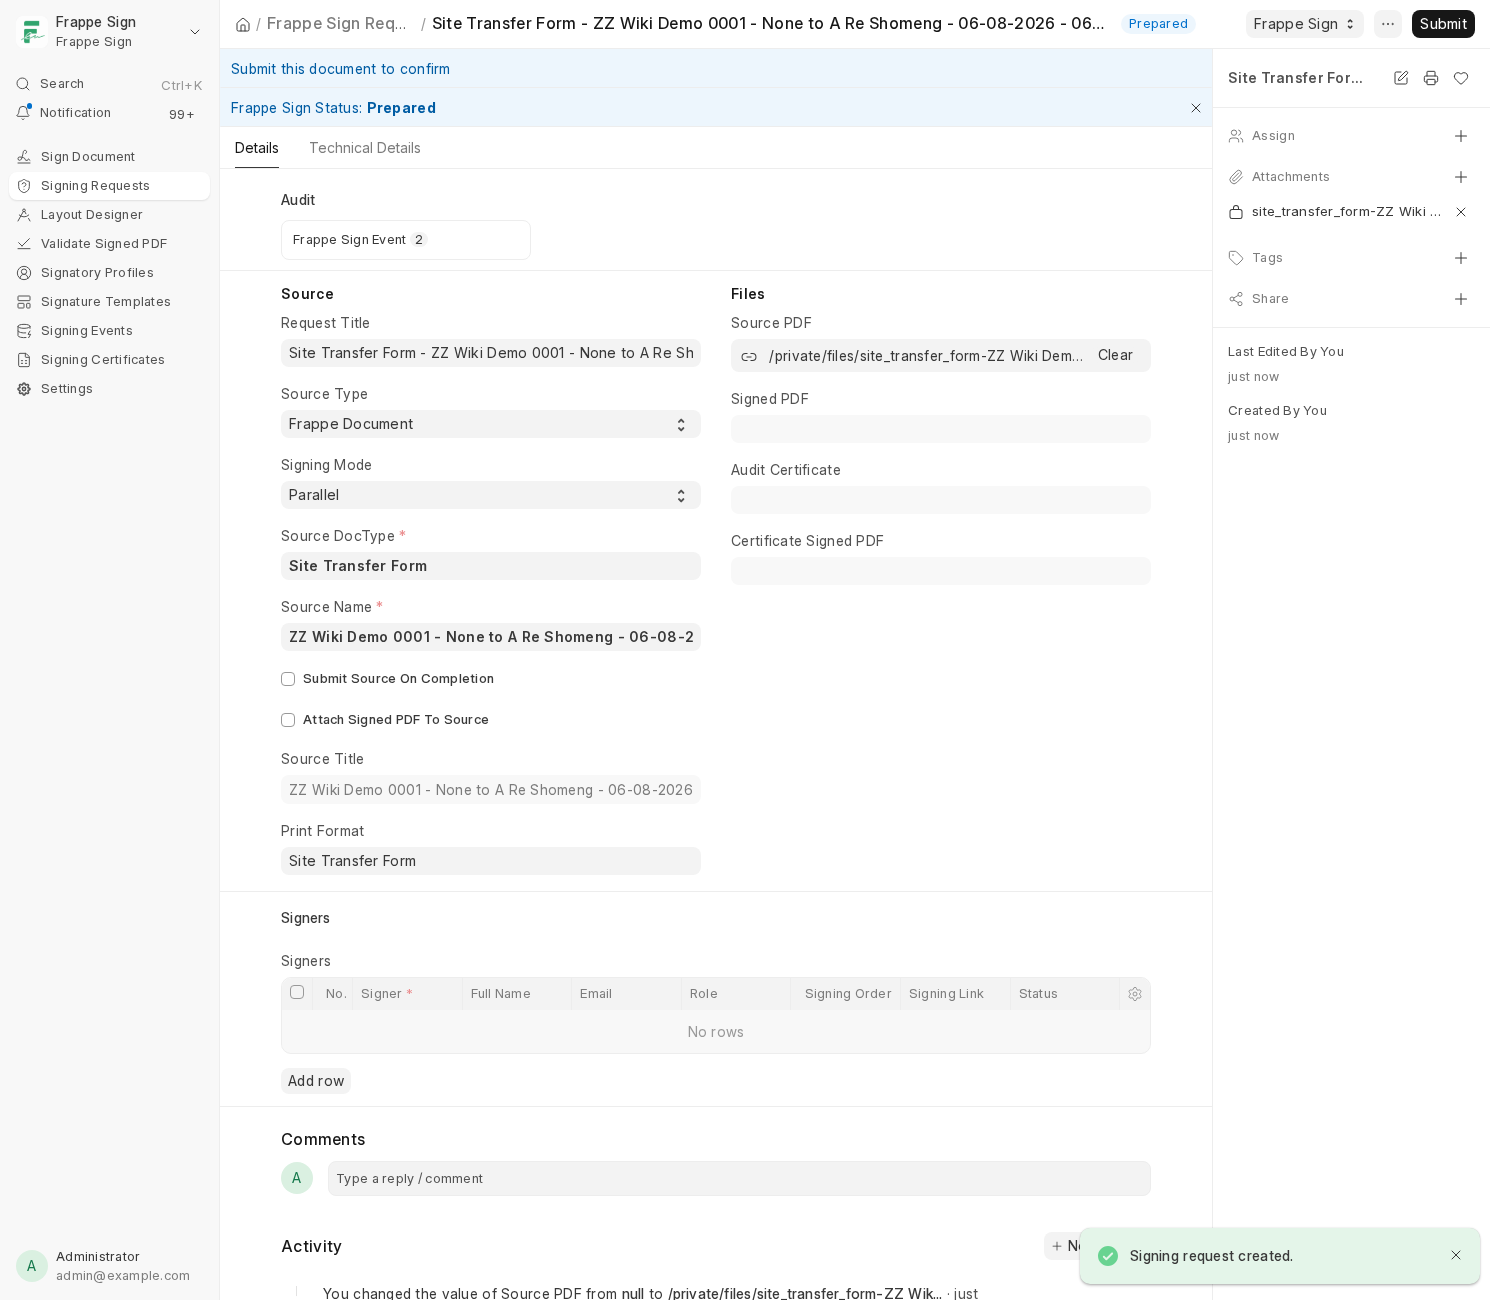
Task: Click the Audit Certificate field
Action: (x=941, y=500)
